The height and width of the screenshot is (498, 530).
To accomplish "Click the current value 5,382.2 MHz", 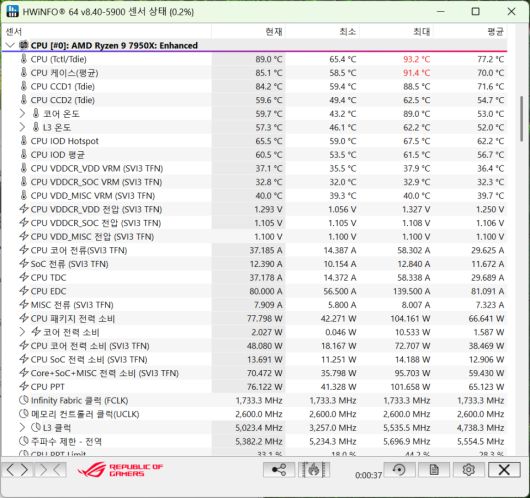I will click(259, 441).
